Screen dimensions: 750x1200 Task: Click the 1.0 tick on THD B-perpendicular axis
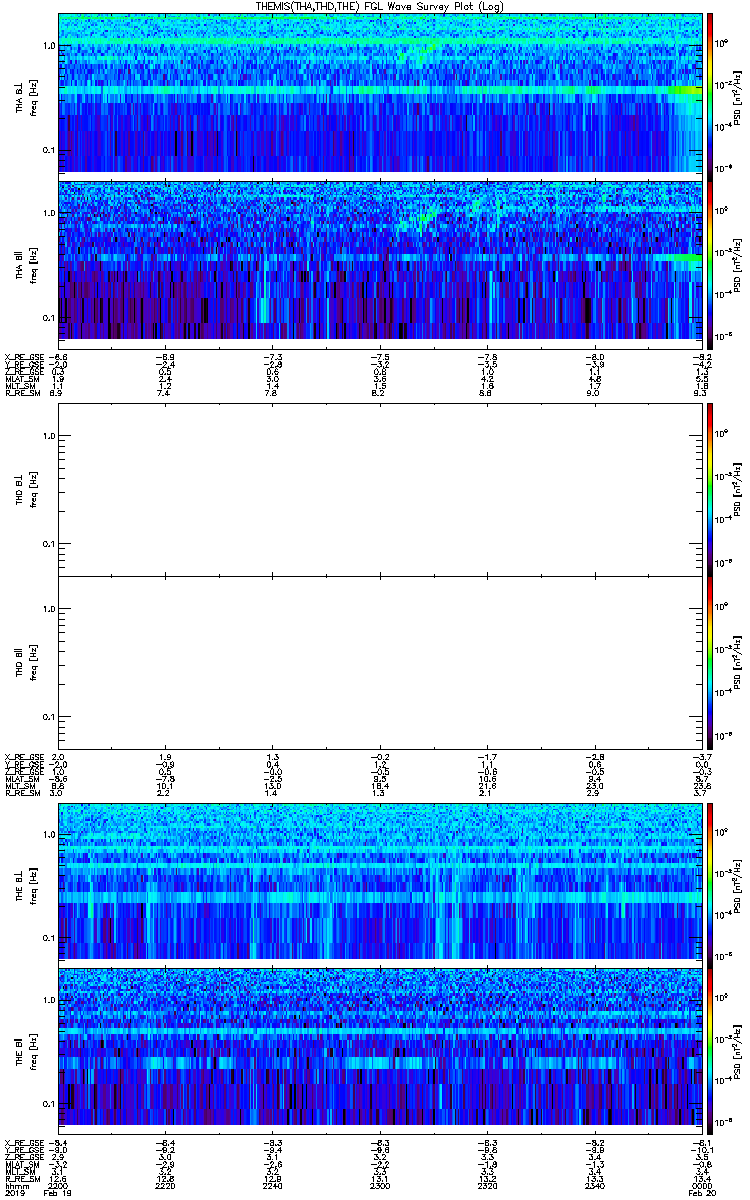click(49, 436)
